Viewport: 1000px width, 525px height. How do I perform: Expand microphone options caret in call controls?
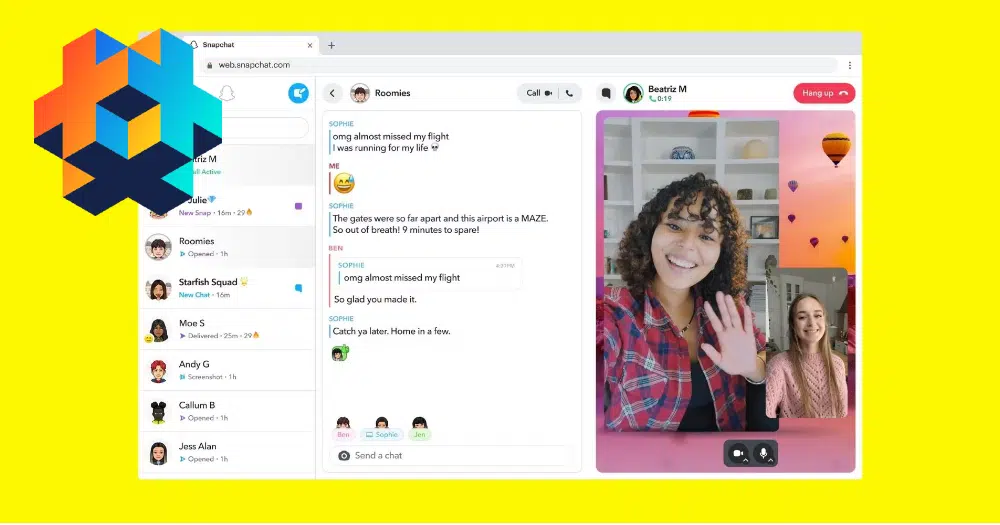(771, 459)
